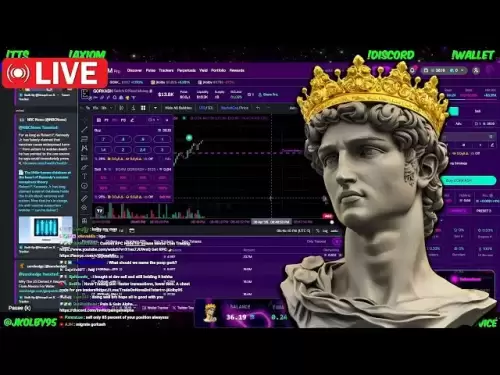The image size is (500, 375).
Task: Open Rewards in the top navigation
Action: pyautogui.click(x=237, y=70)
